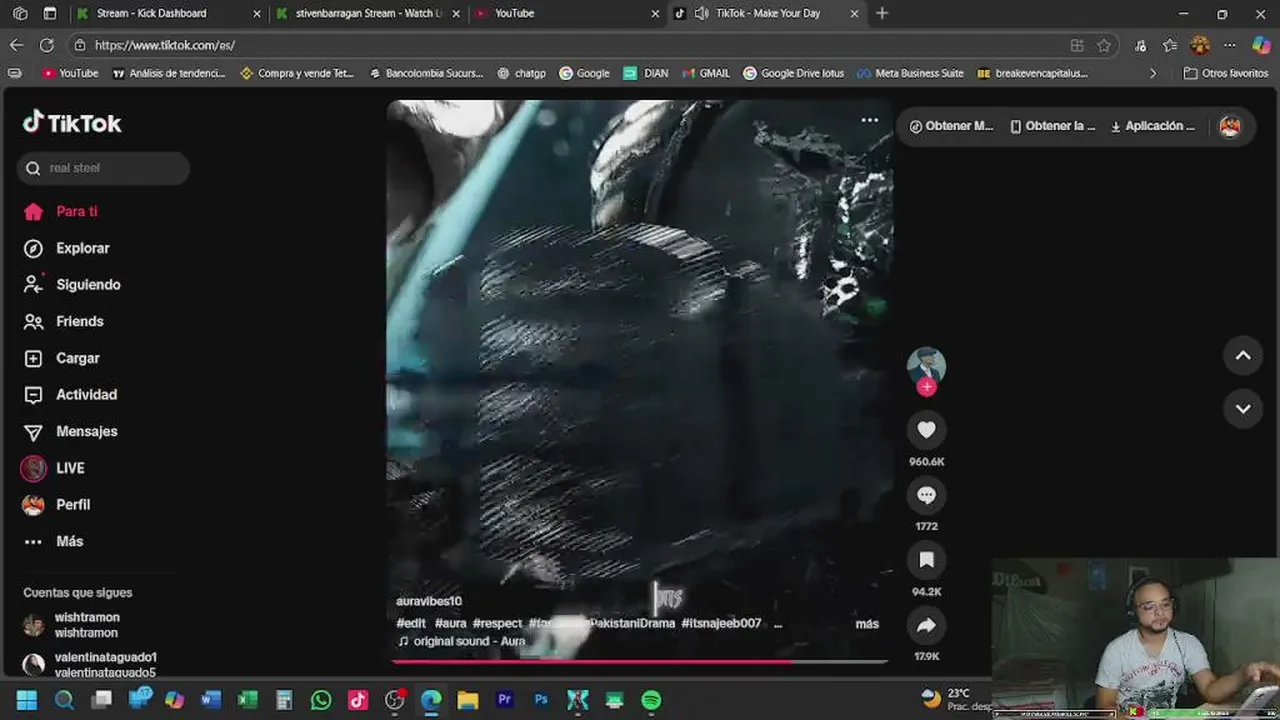The width and height of the screenshot is (1280, 720).
Task: Open the #itsnajeeb007 hashtag
Action: click(x=721, y=623)
